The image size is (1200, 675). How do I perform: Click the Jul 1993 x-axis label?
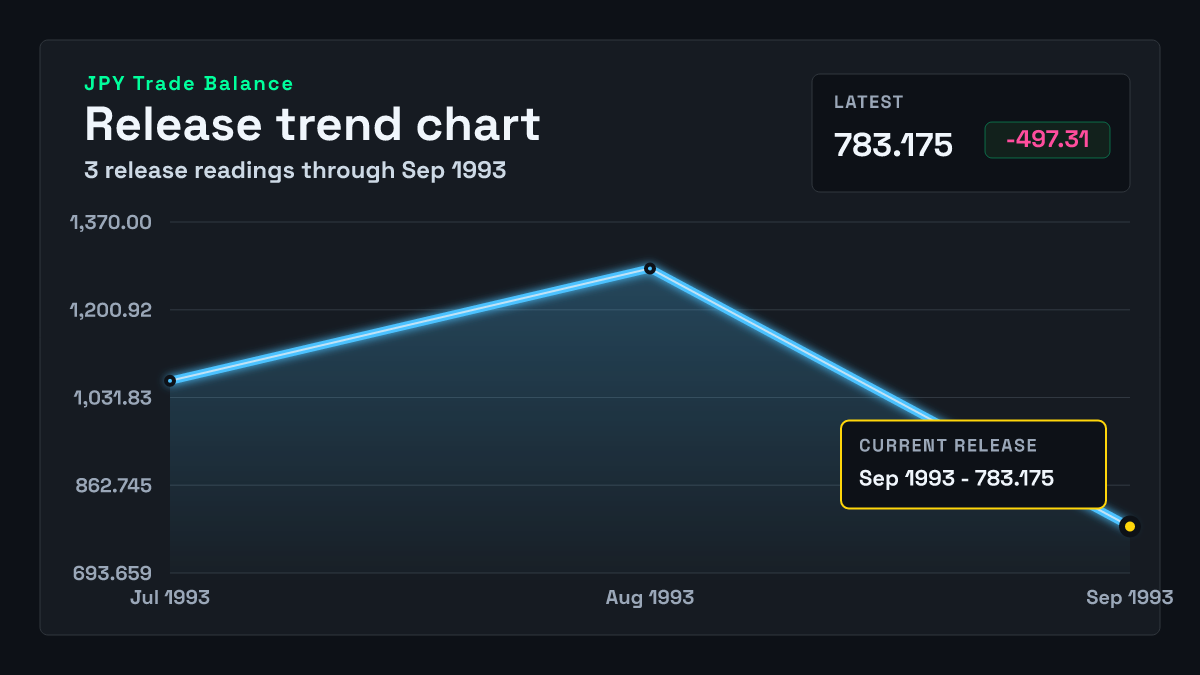coord(170,597)
